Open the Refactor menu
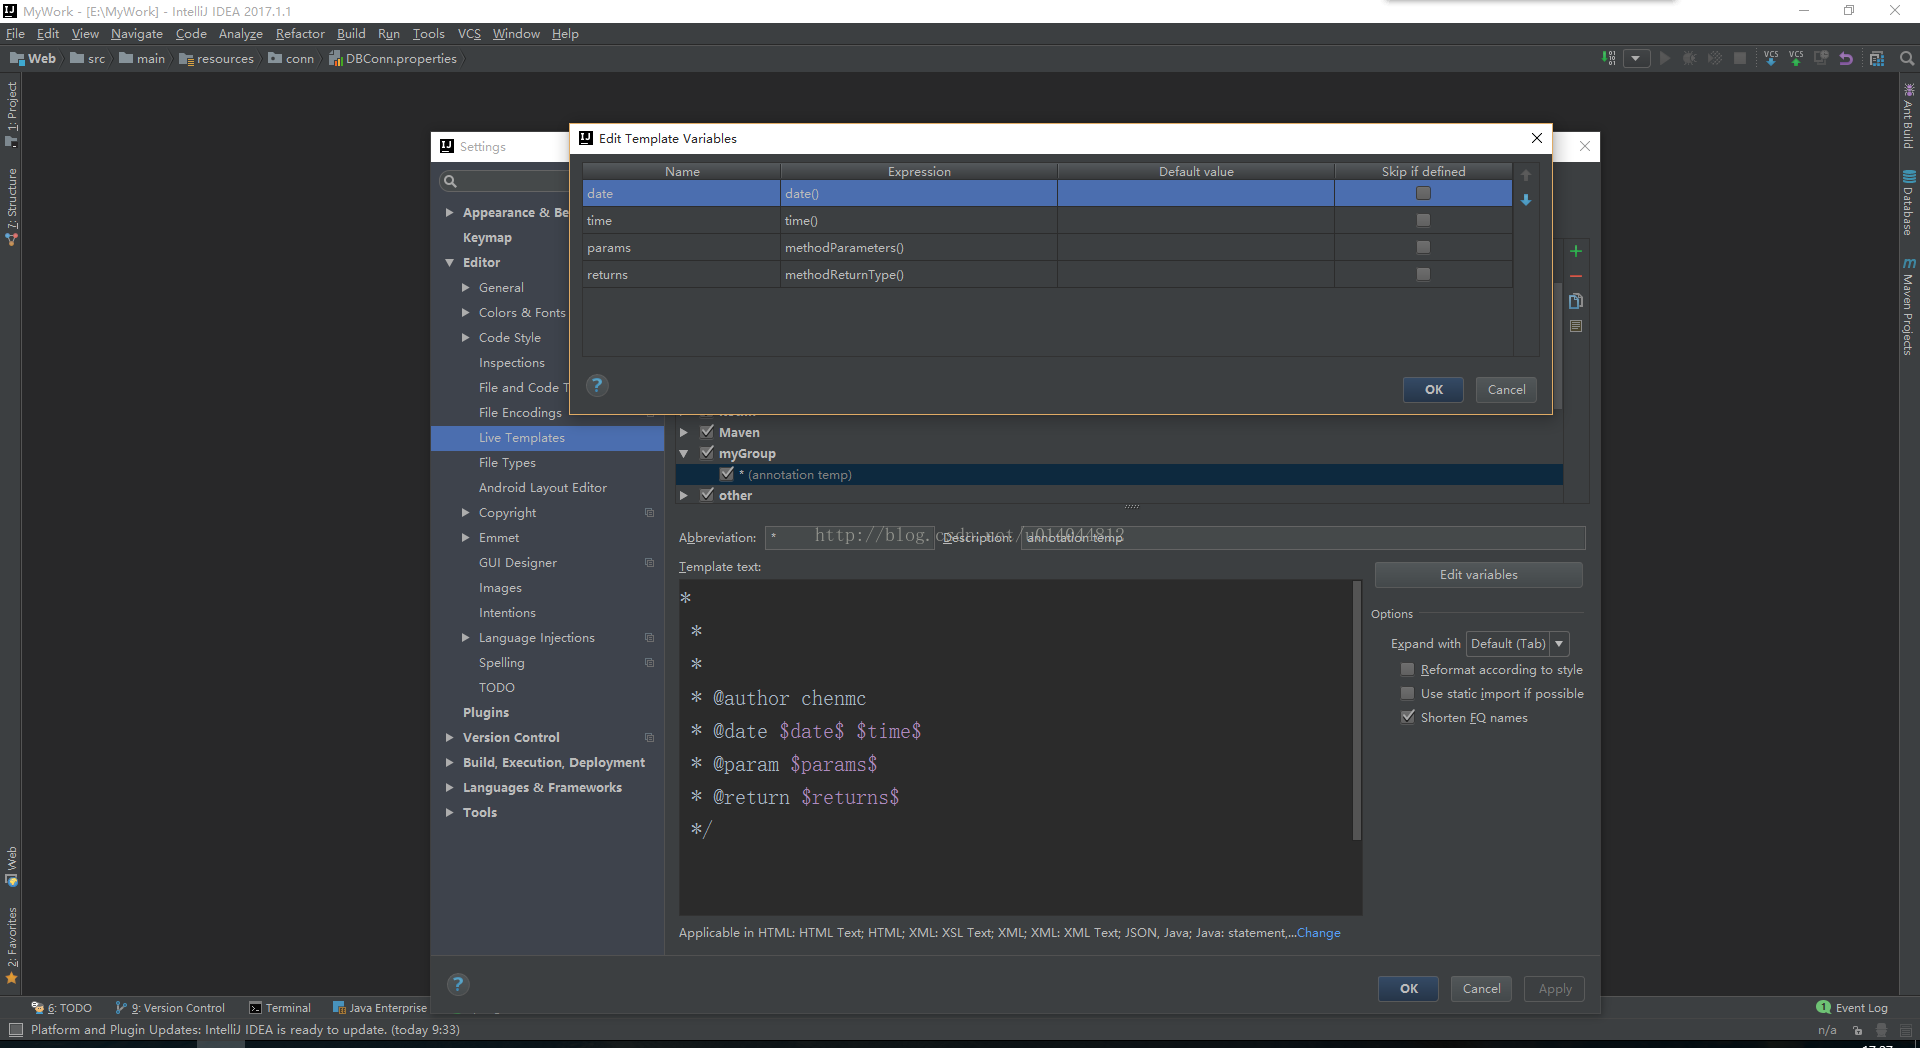Viewport: 1920px width, 1048px height. (300, 33)
